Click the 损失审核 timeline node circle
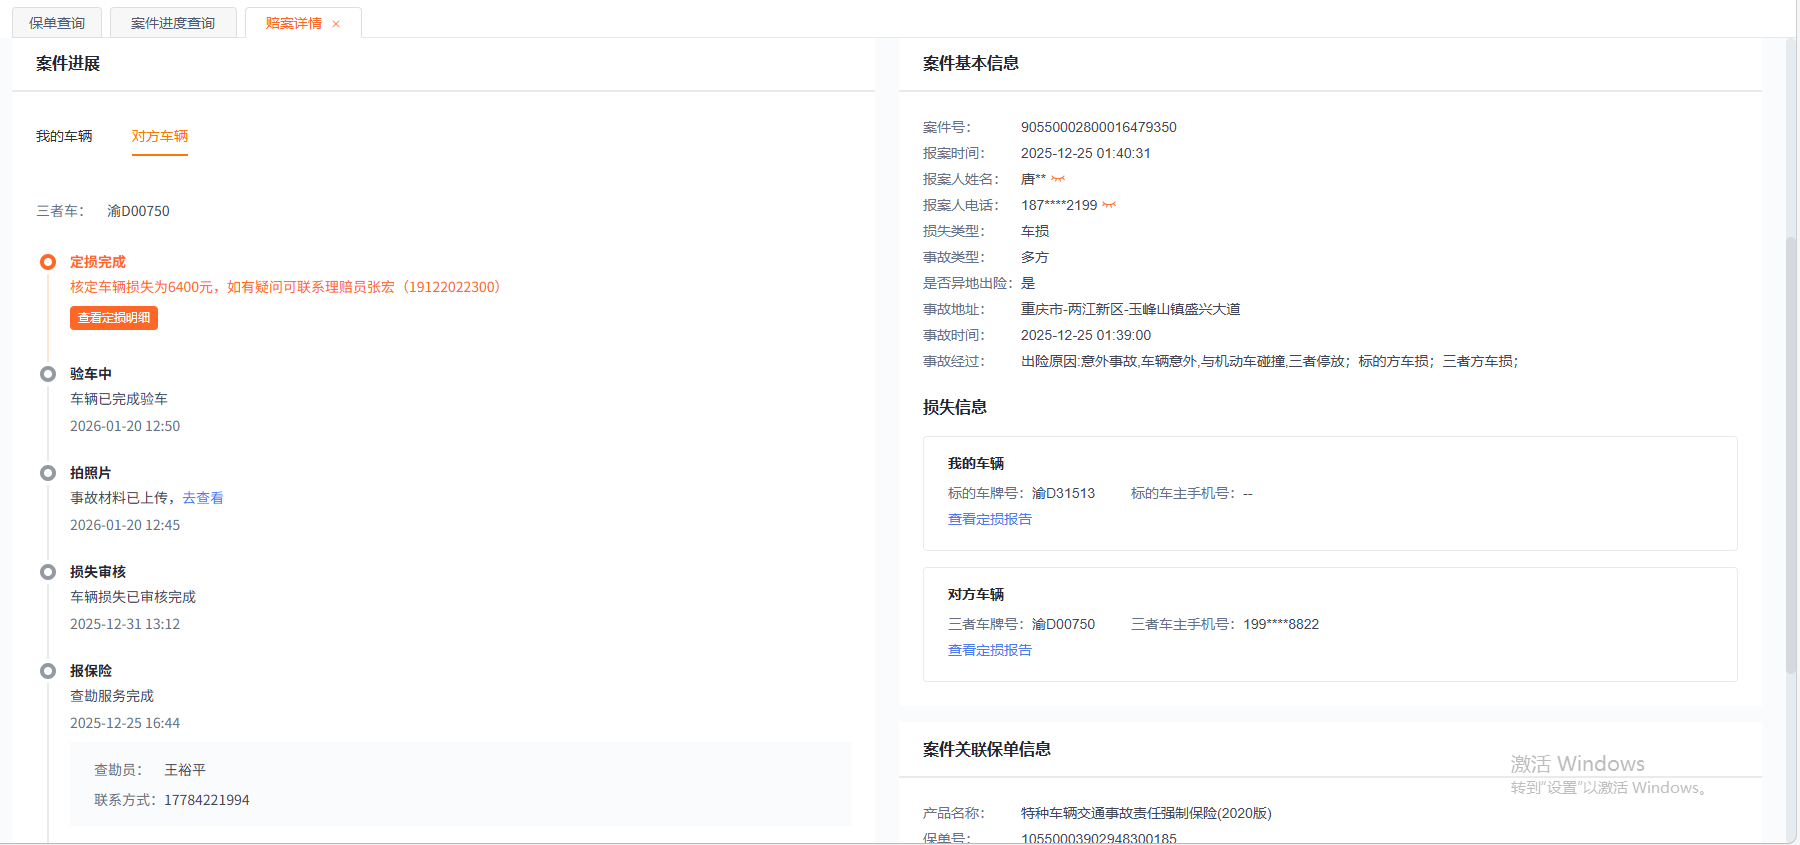 click(x=48, y=572)
